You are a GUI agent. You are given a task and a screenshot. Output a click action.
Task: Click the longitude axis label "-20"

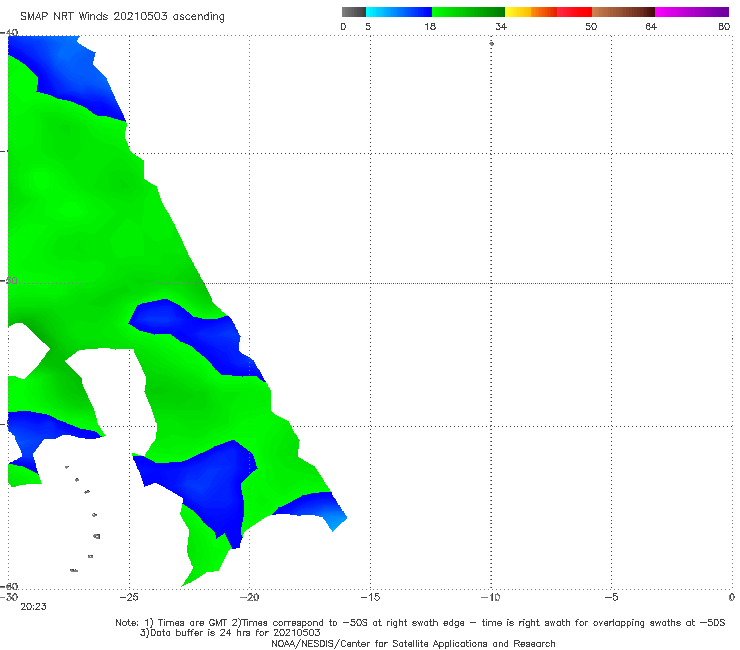pos(249,597)
